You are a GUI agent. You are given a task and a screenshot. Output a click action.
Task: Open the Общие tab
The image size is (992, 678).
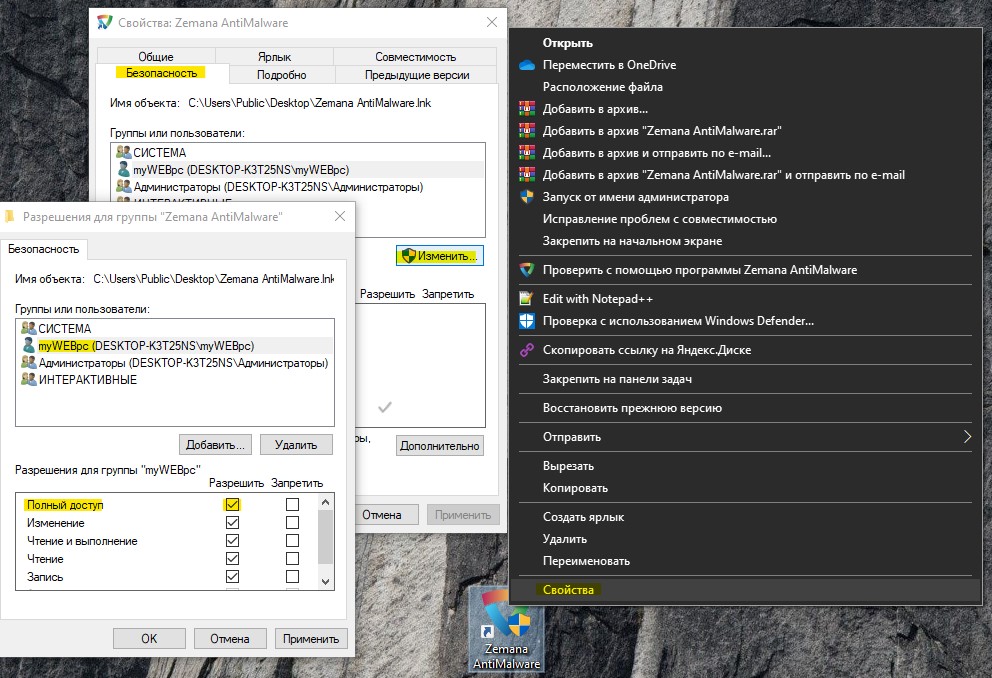pyautogui.click(x=156, y=57)
